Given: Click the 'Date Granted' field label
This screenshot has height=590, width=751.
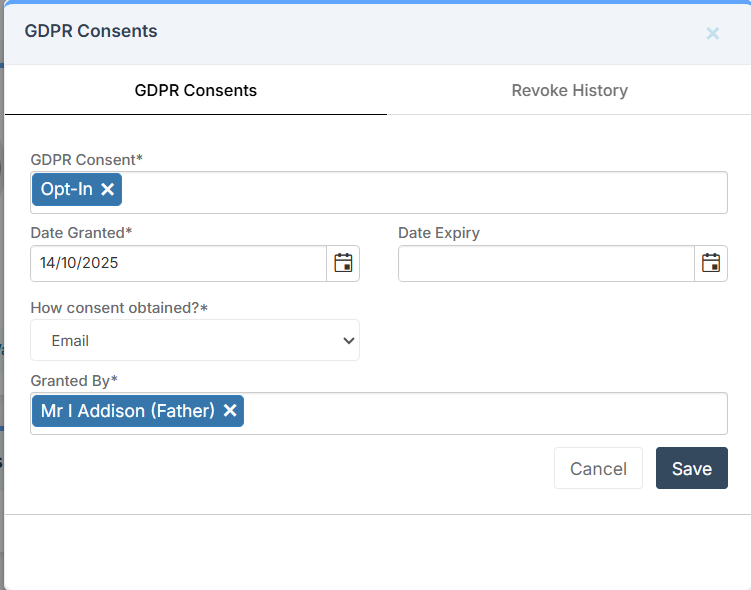Looking at the screenshot, I should point(80,233).
